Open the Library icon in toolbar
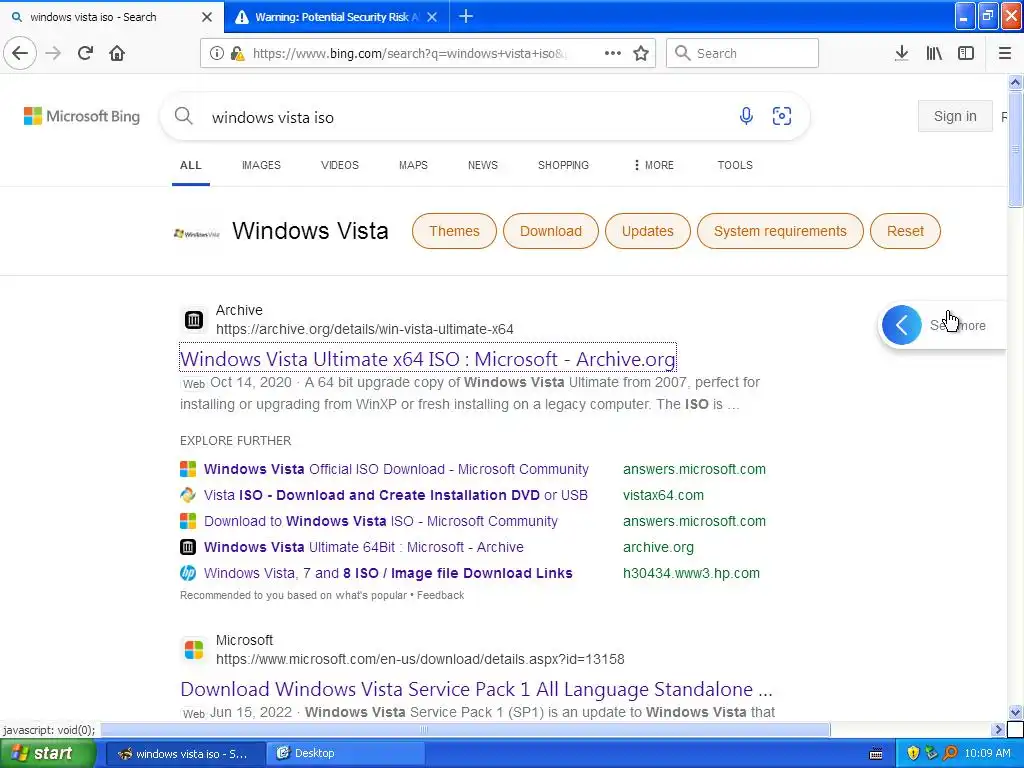Image resolution: width=1024 pixels, height=768 pixels. (934, 53)
